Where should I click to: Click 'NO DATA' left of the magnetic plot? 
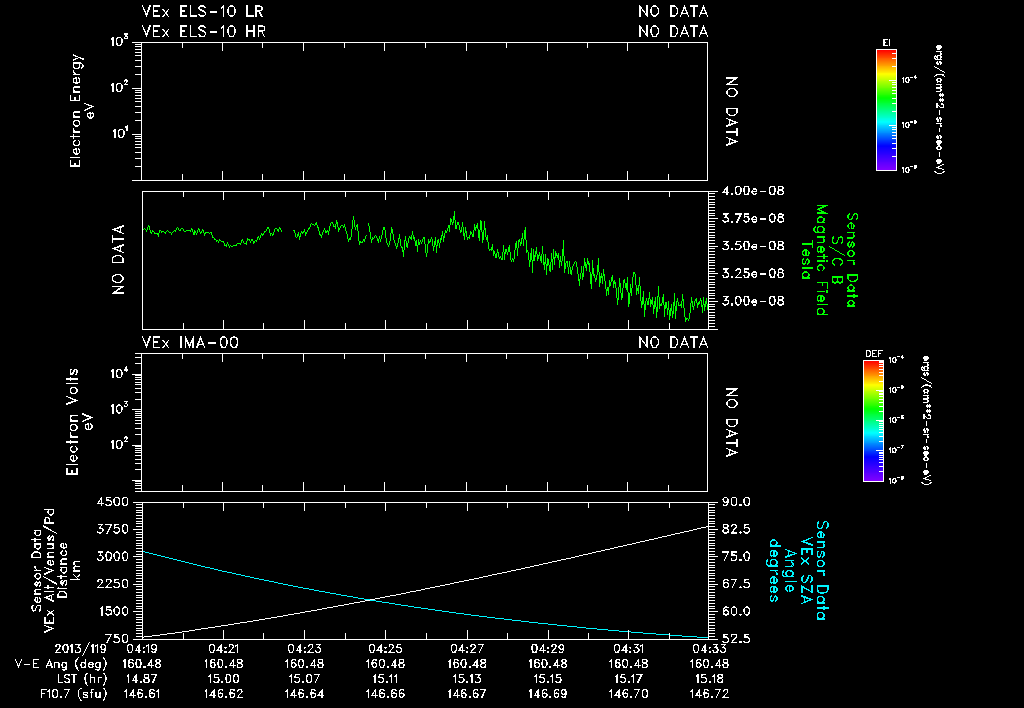(x=118, y=259)
